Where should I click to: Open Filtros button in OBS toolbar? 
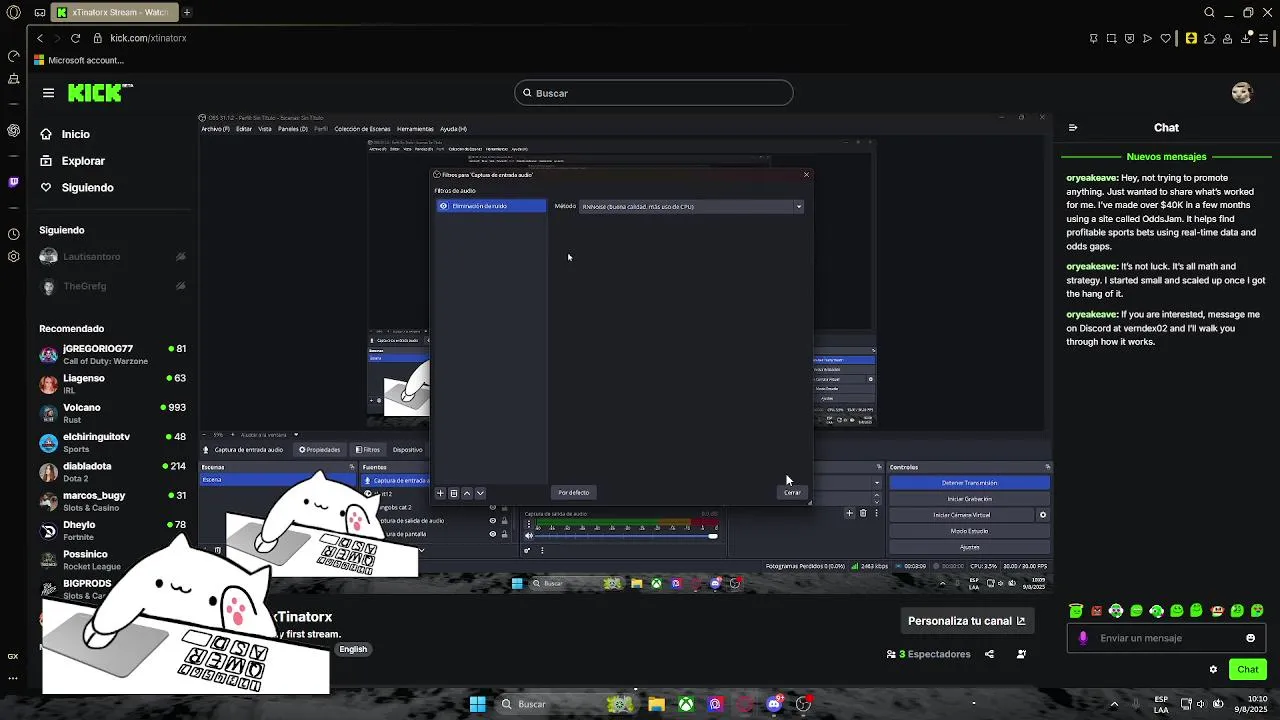point(368,450)
